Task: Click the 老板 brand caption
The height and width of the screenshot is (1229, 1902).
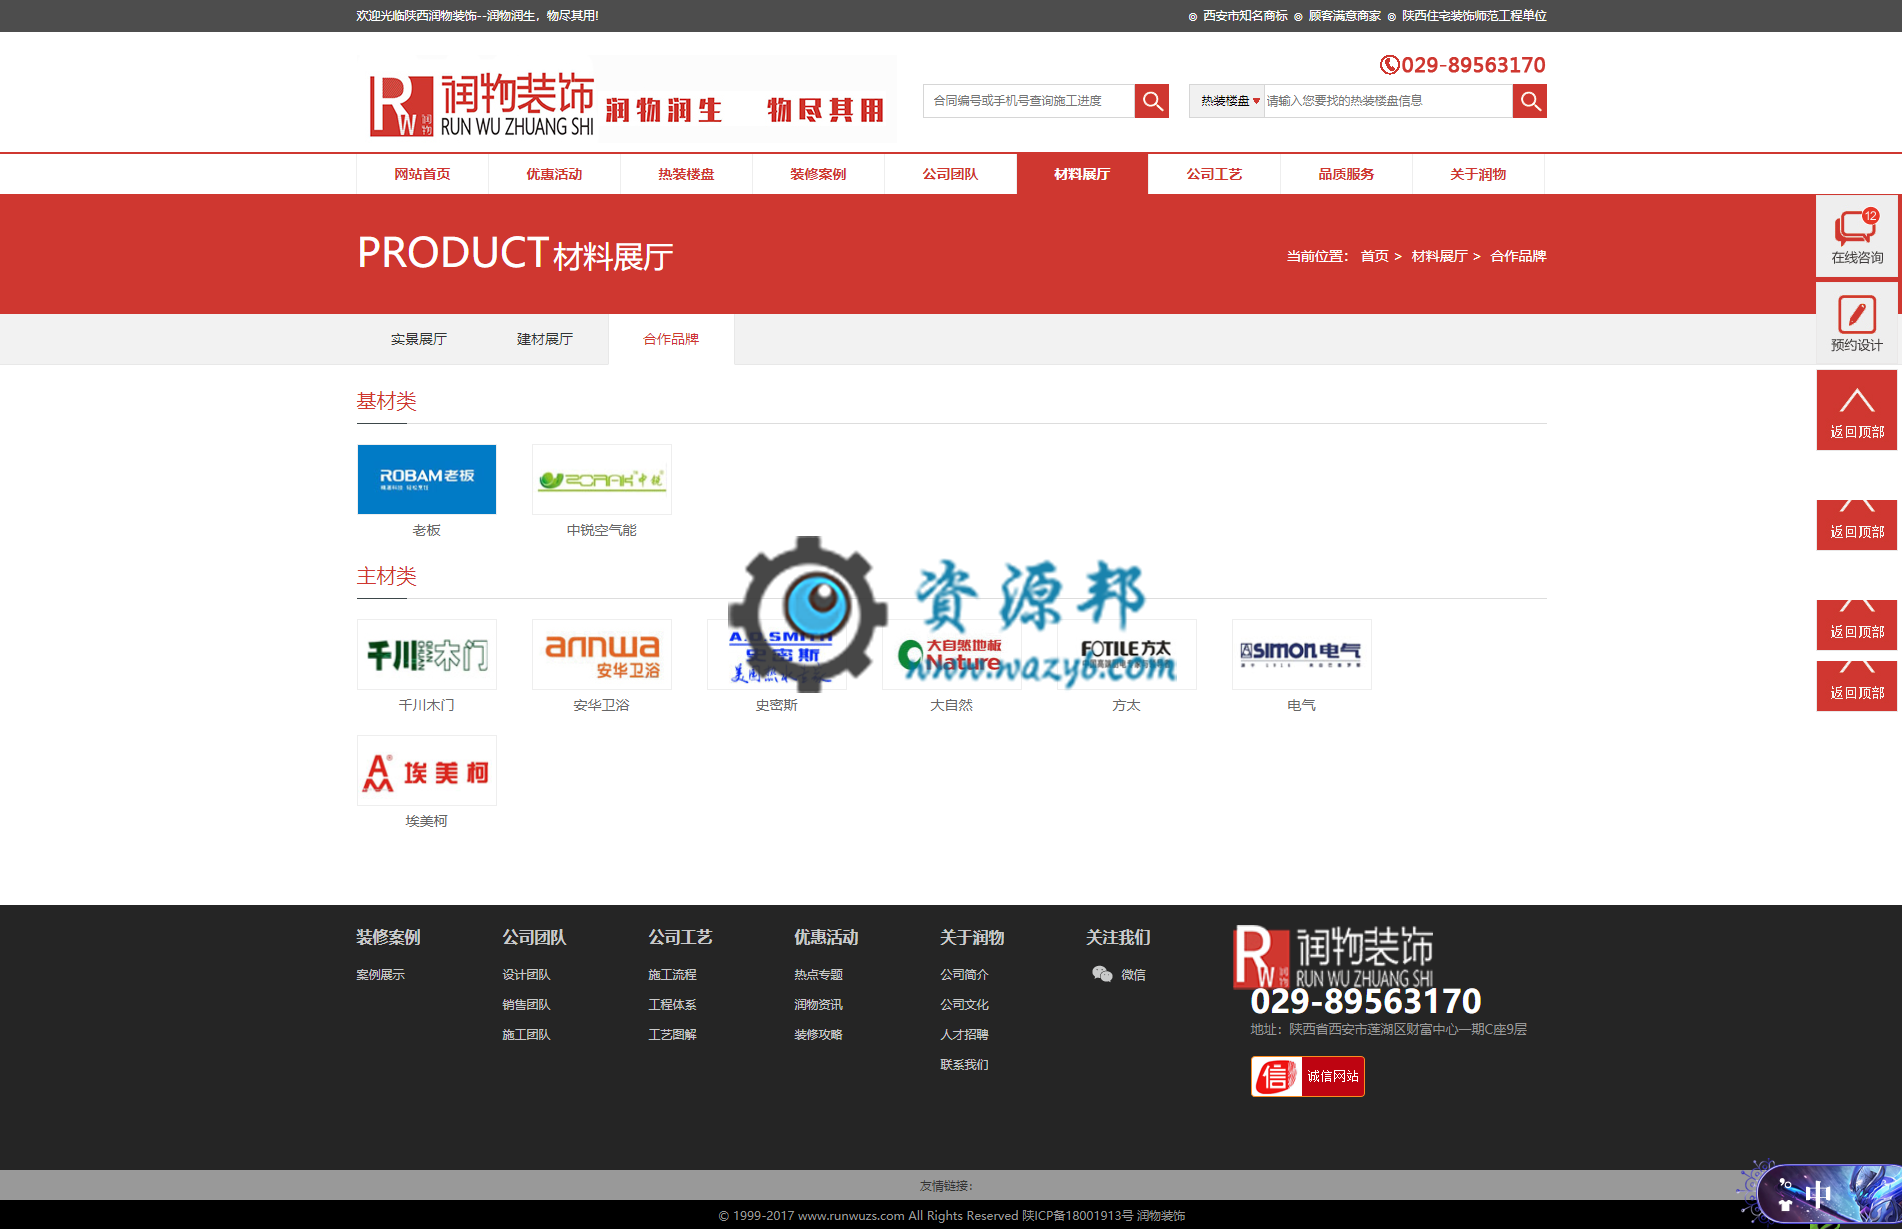Action: (x=427, y=530)
